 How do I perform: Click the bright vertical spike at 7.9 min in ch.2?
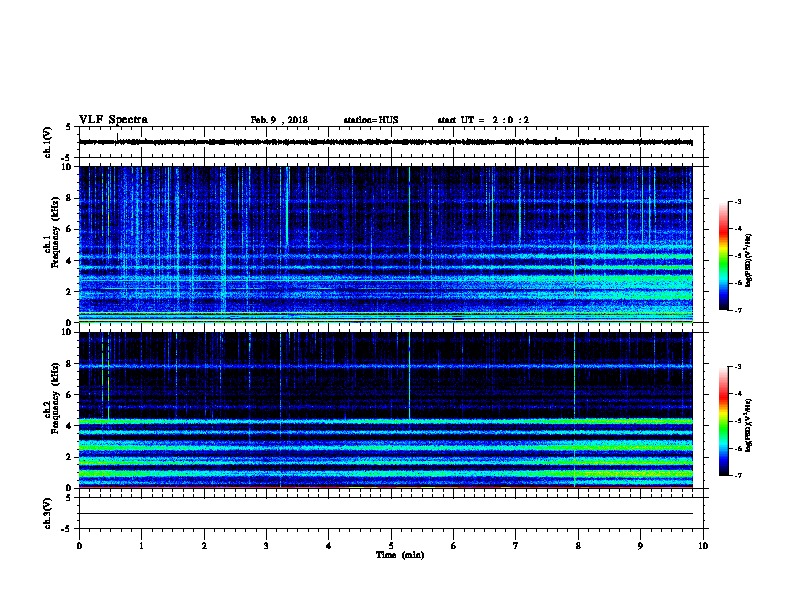tap(574, 410)
